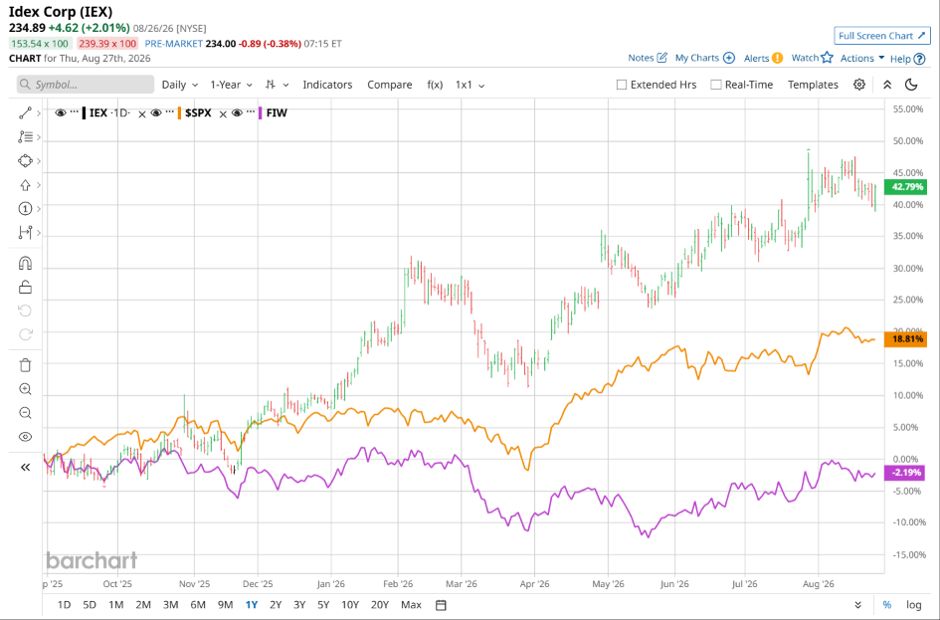
Task: Select the arrow marker tool
Action: tap(25, 185)
